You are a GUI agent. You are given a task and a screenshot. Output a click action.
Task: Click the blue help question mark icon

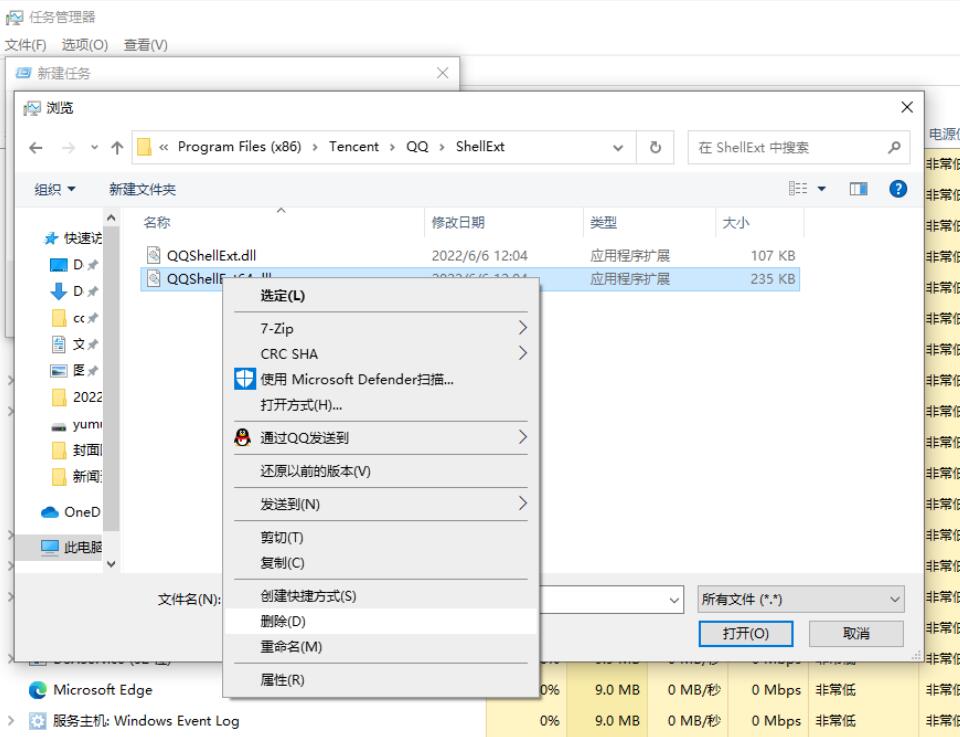coord(897,189)
